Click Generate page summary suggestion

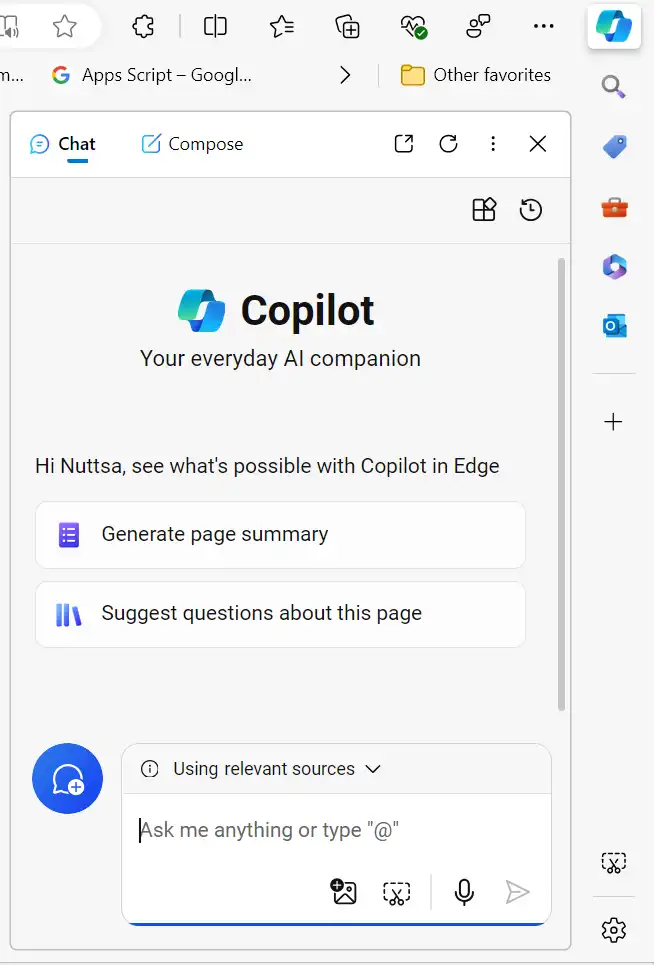coord(280,535)
